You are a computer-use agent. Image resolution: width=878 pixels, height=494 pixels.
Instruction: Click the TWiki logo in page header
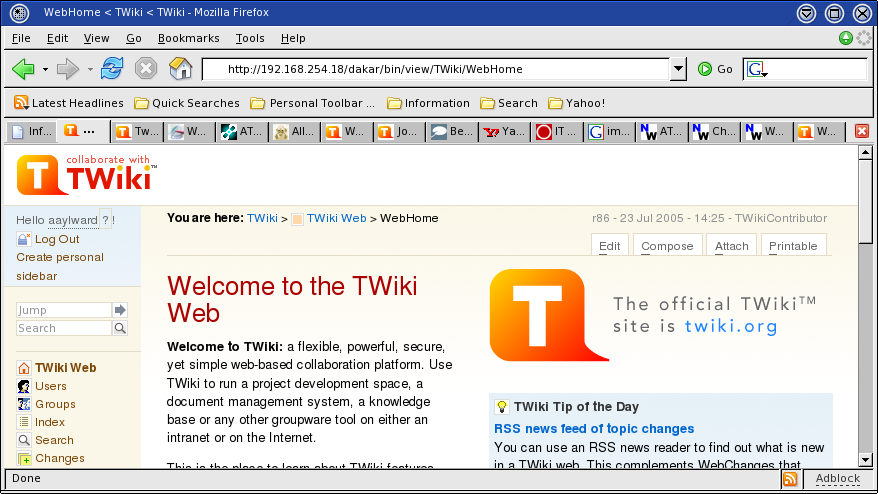[x=87, y=175]
